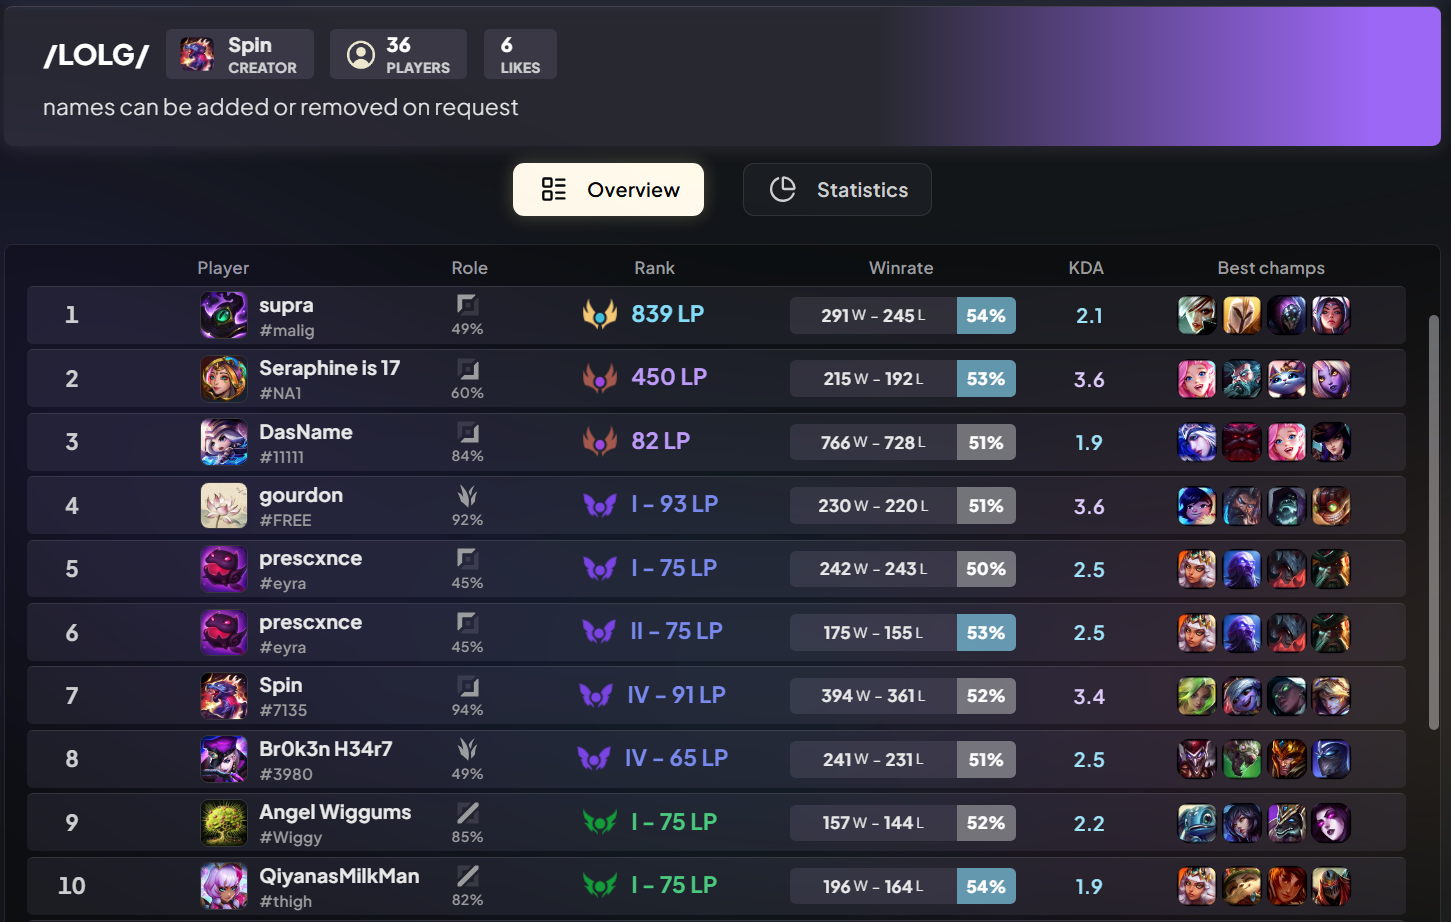Select Angel Wiggums' role icon above 85%
This screenshot has height=922, width=1451.
[x=467, y=813]
